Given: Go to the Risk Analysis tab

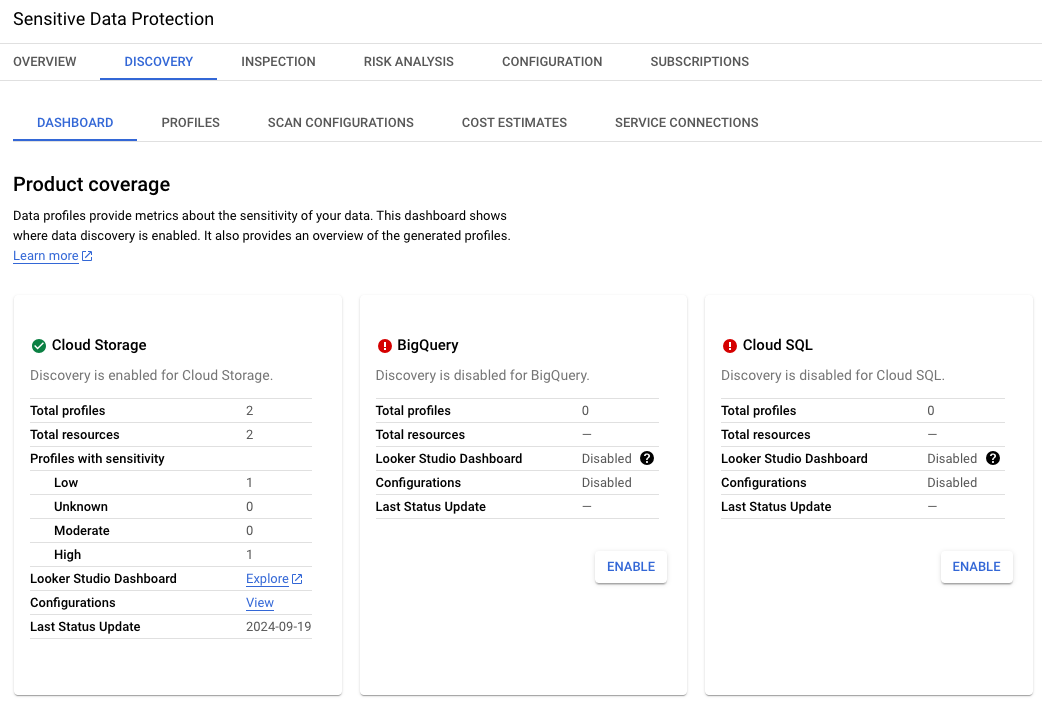Looking at the screenshot, I should coord(409,62).
